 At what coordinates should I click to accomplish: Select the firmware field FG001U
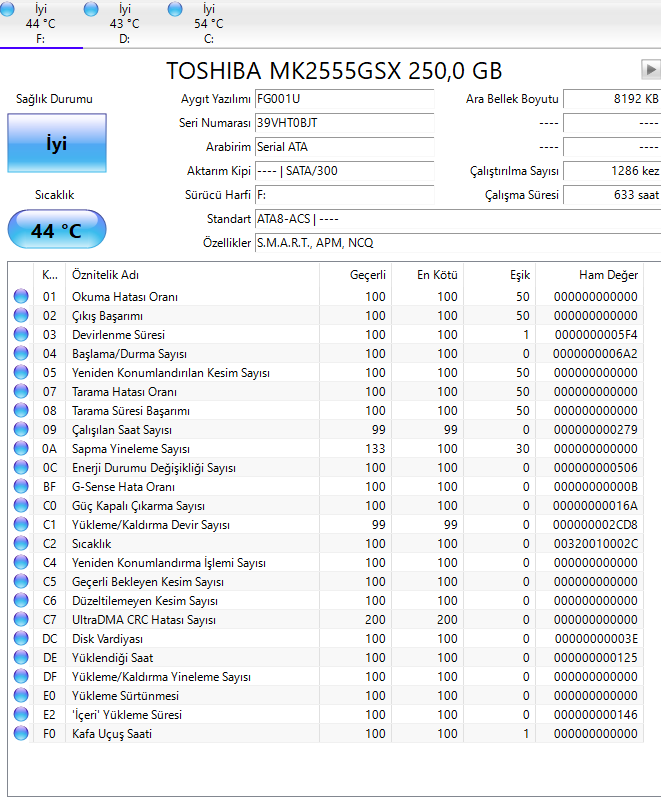pos(344,99)
